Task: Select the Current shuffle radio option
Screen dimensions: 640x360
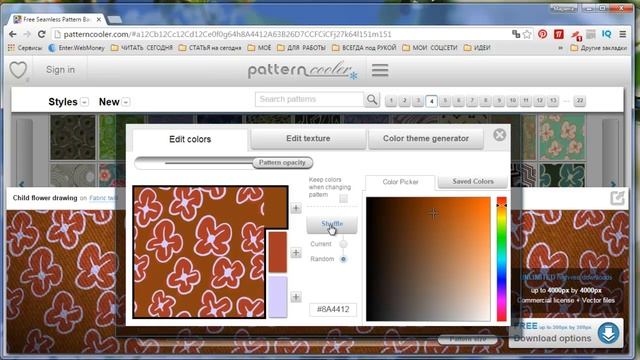Action: 343,244
